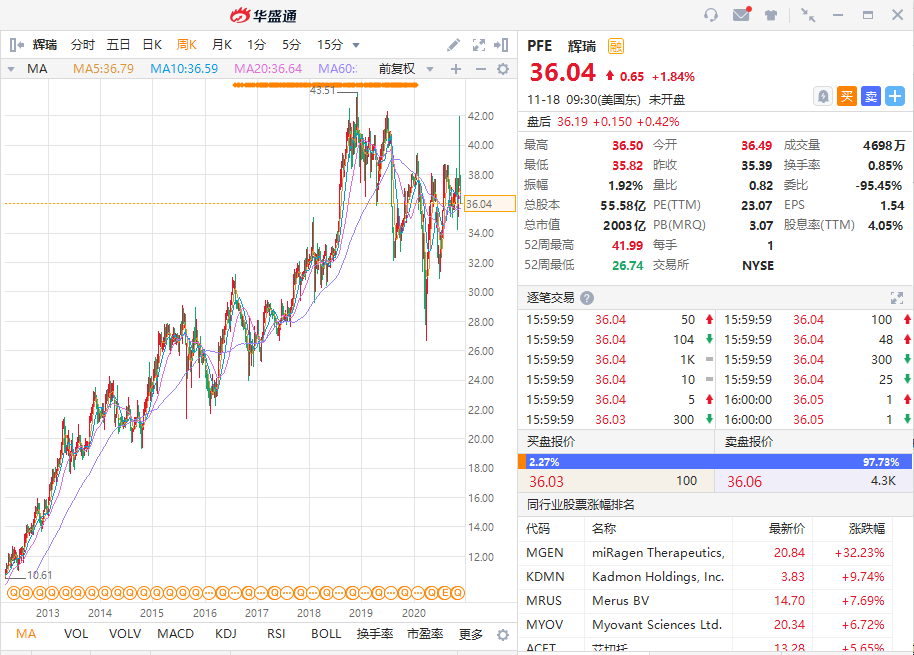Click the E earnings marker on timeline
914x655 pixels.
[445, 593]
